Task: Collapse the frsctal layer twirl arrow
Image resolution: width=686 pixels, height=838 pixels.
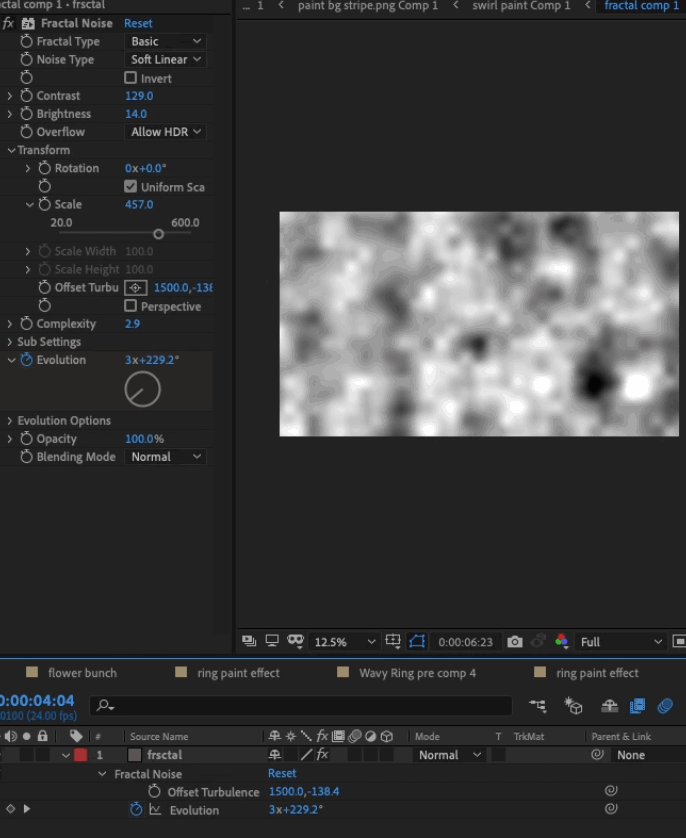Action: (66, 755)
